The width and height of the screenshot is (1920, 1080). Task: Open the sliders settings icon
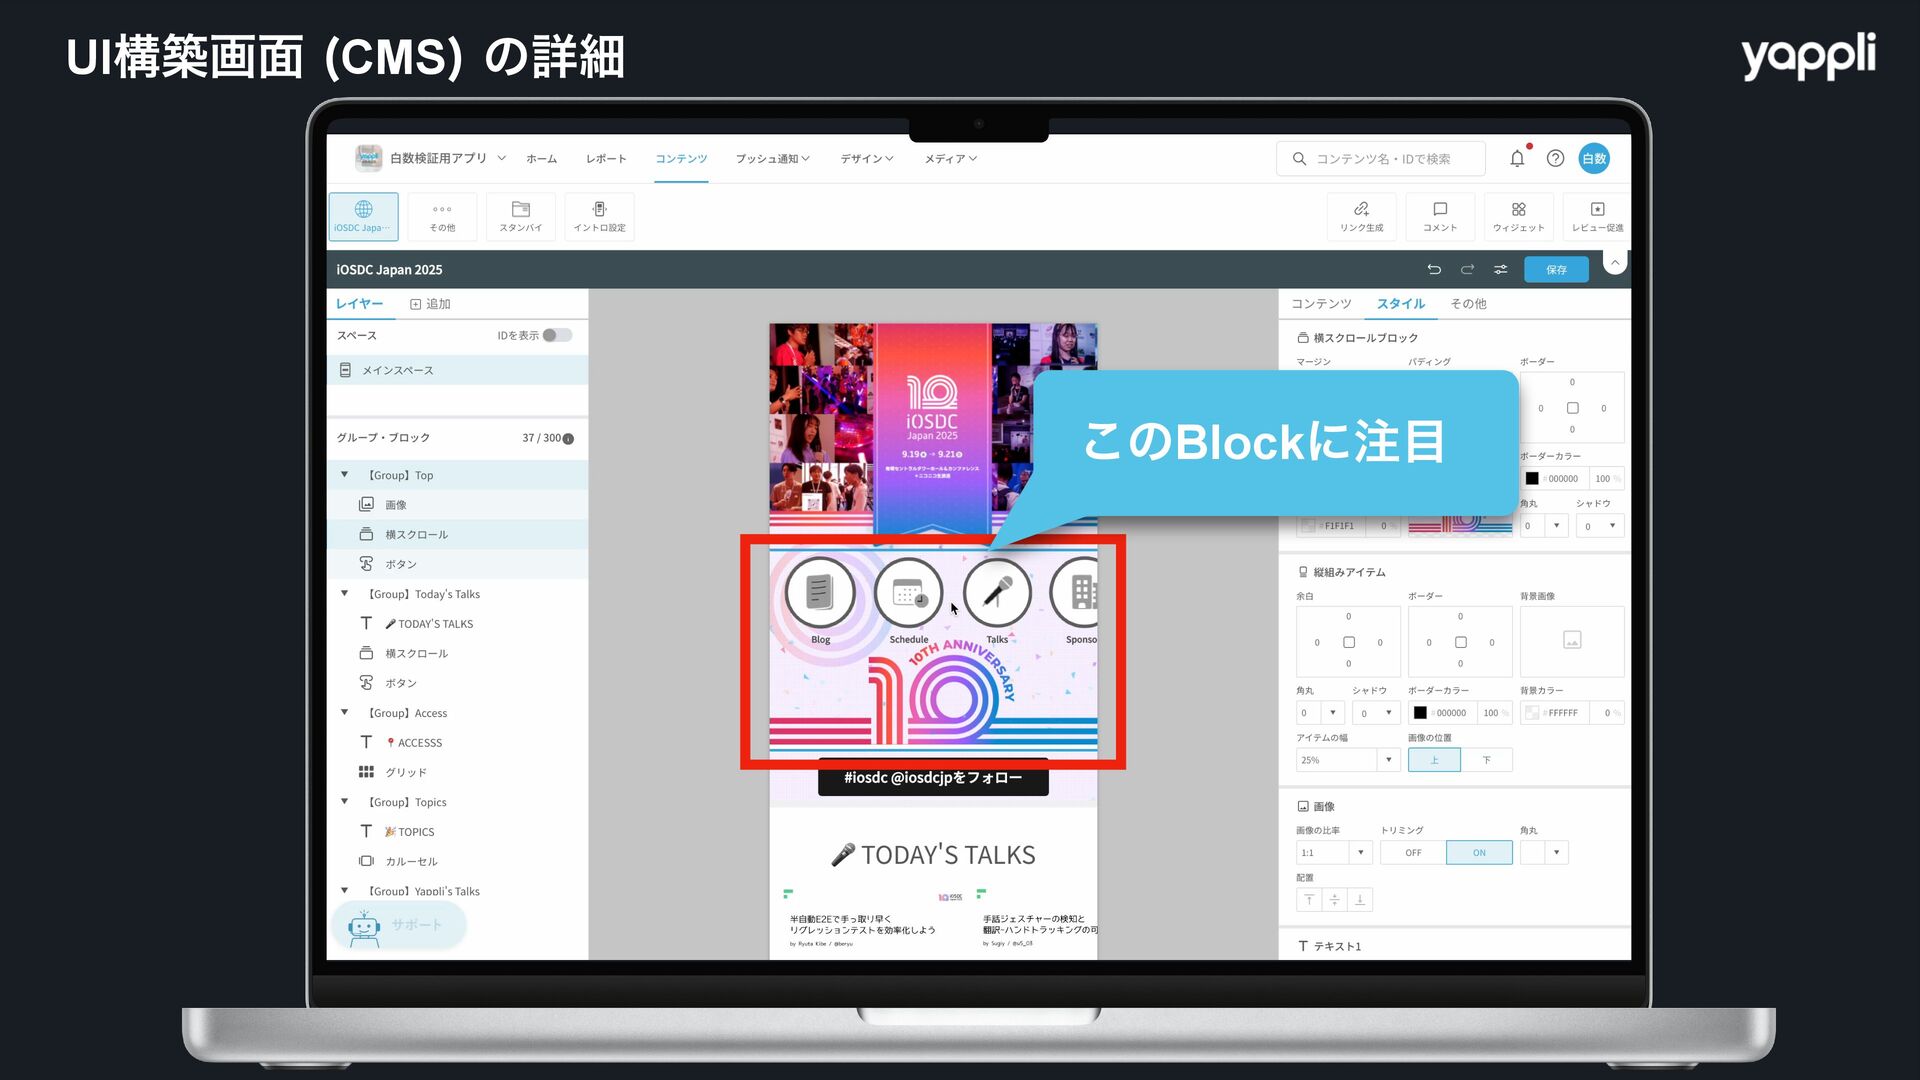[1500, 269]
